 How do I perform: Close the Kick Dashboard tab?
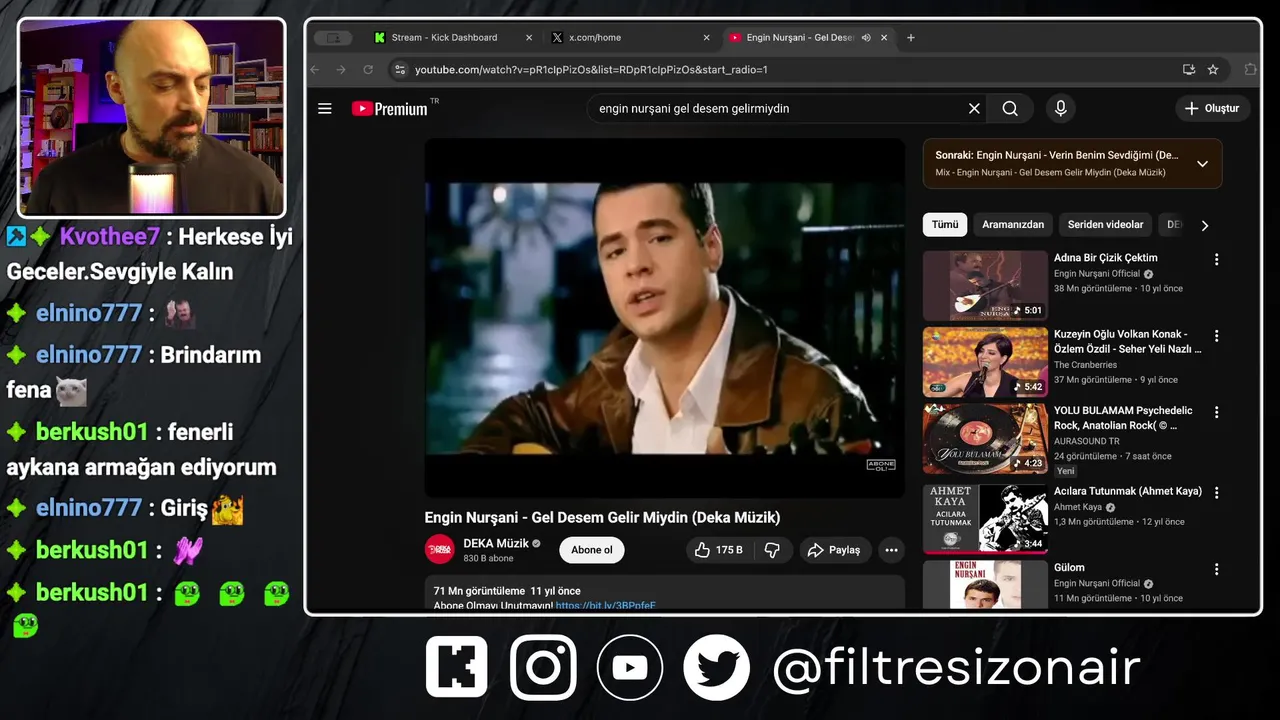529,37
